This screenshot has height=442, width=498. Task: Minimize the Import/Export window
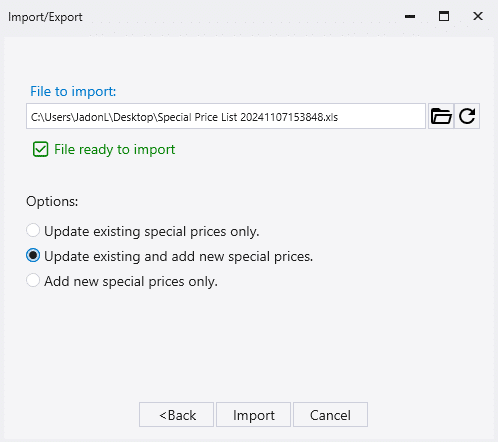410,16
